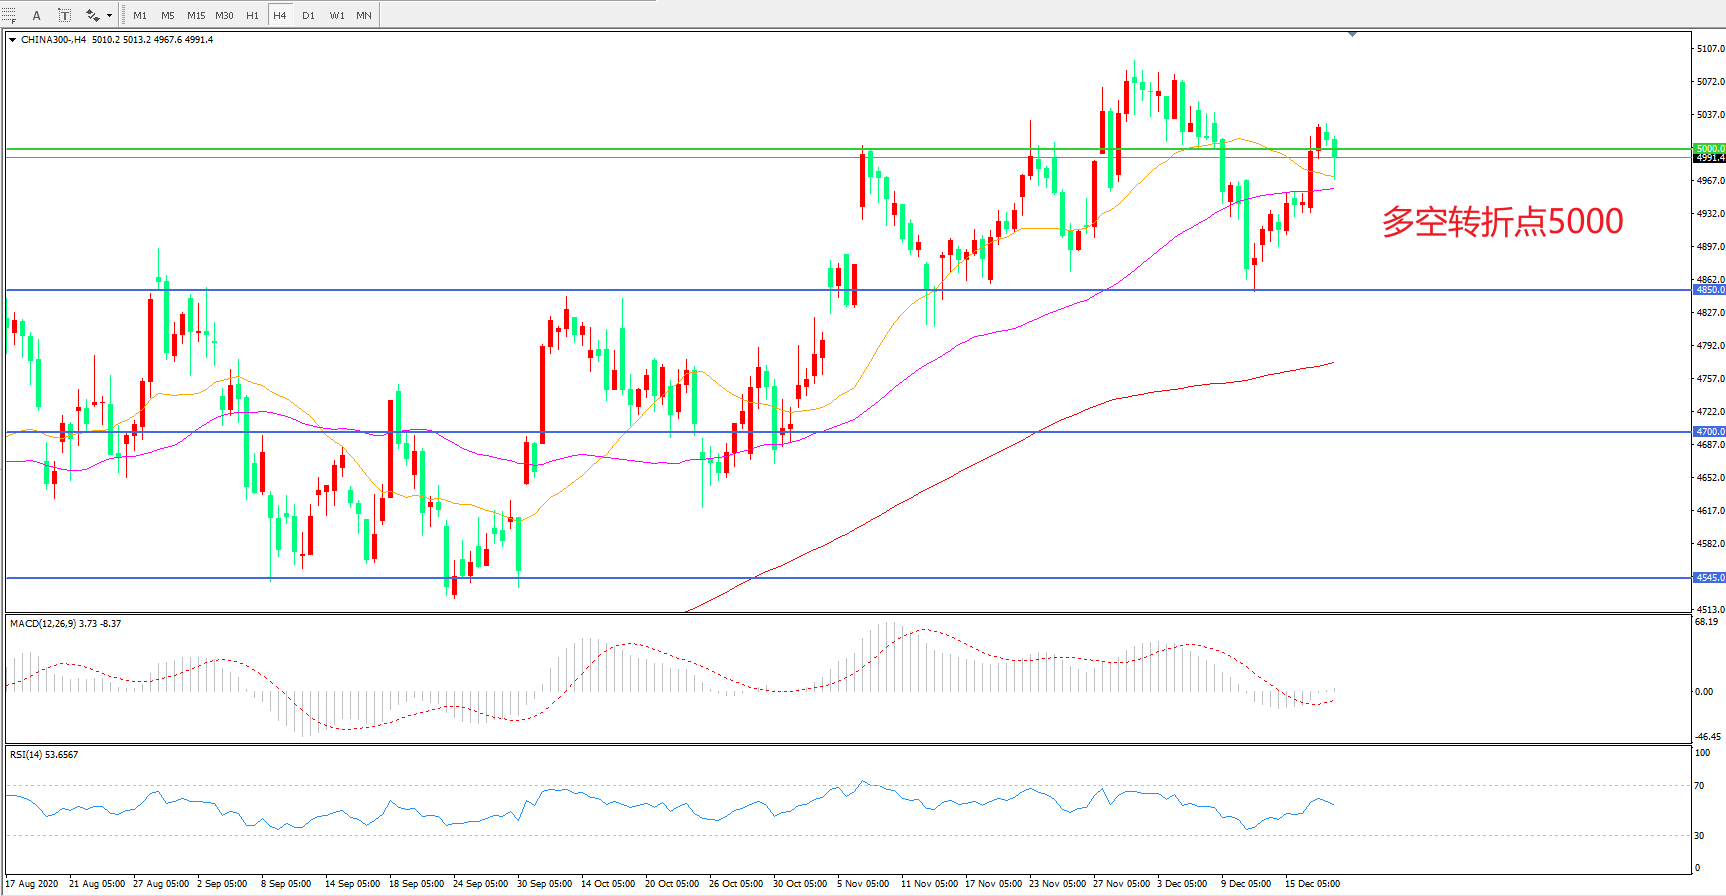The width and height of the screenshot is (1726, 896).
Task: Switch chart to M5 timeframe
Action: pyautogui.click(x=167, y=15)
